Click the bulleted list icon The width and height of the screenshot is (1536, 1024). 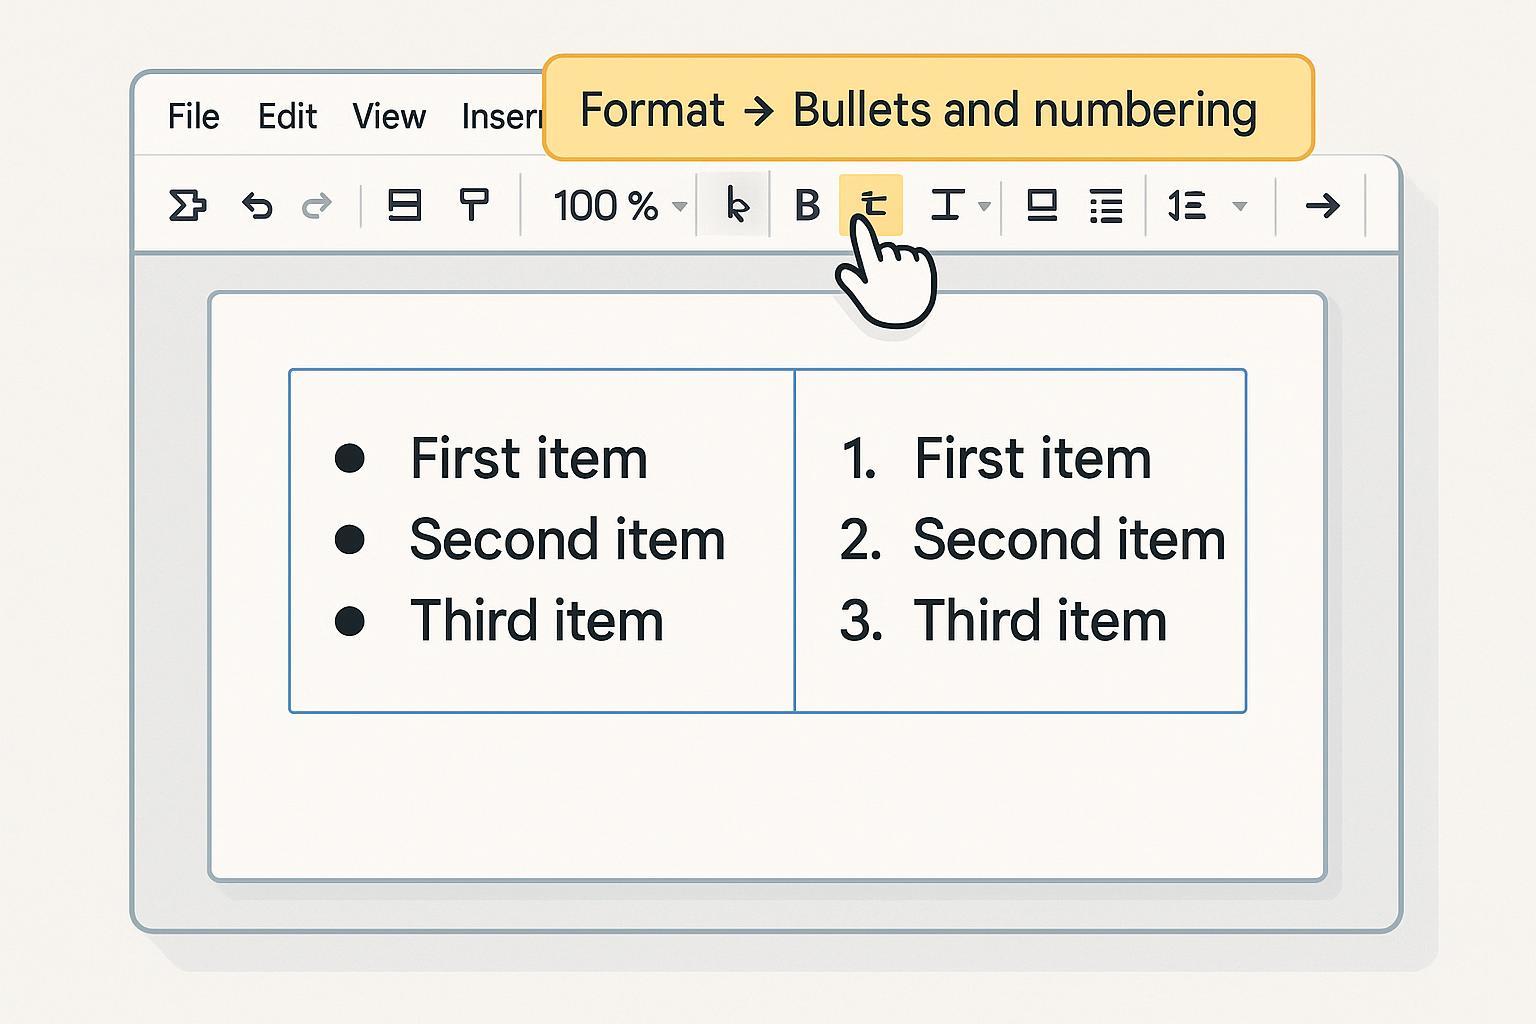1106,206
